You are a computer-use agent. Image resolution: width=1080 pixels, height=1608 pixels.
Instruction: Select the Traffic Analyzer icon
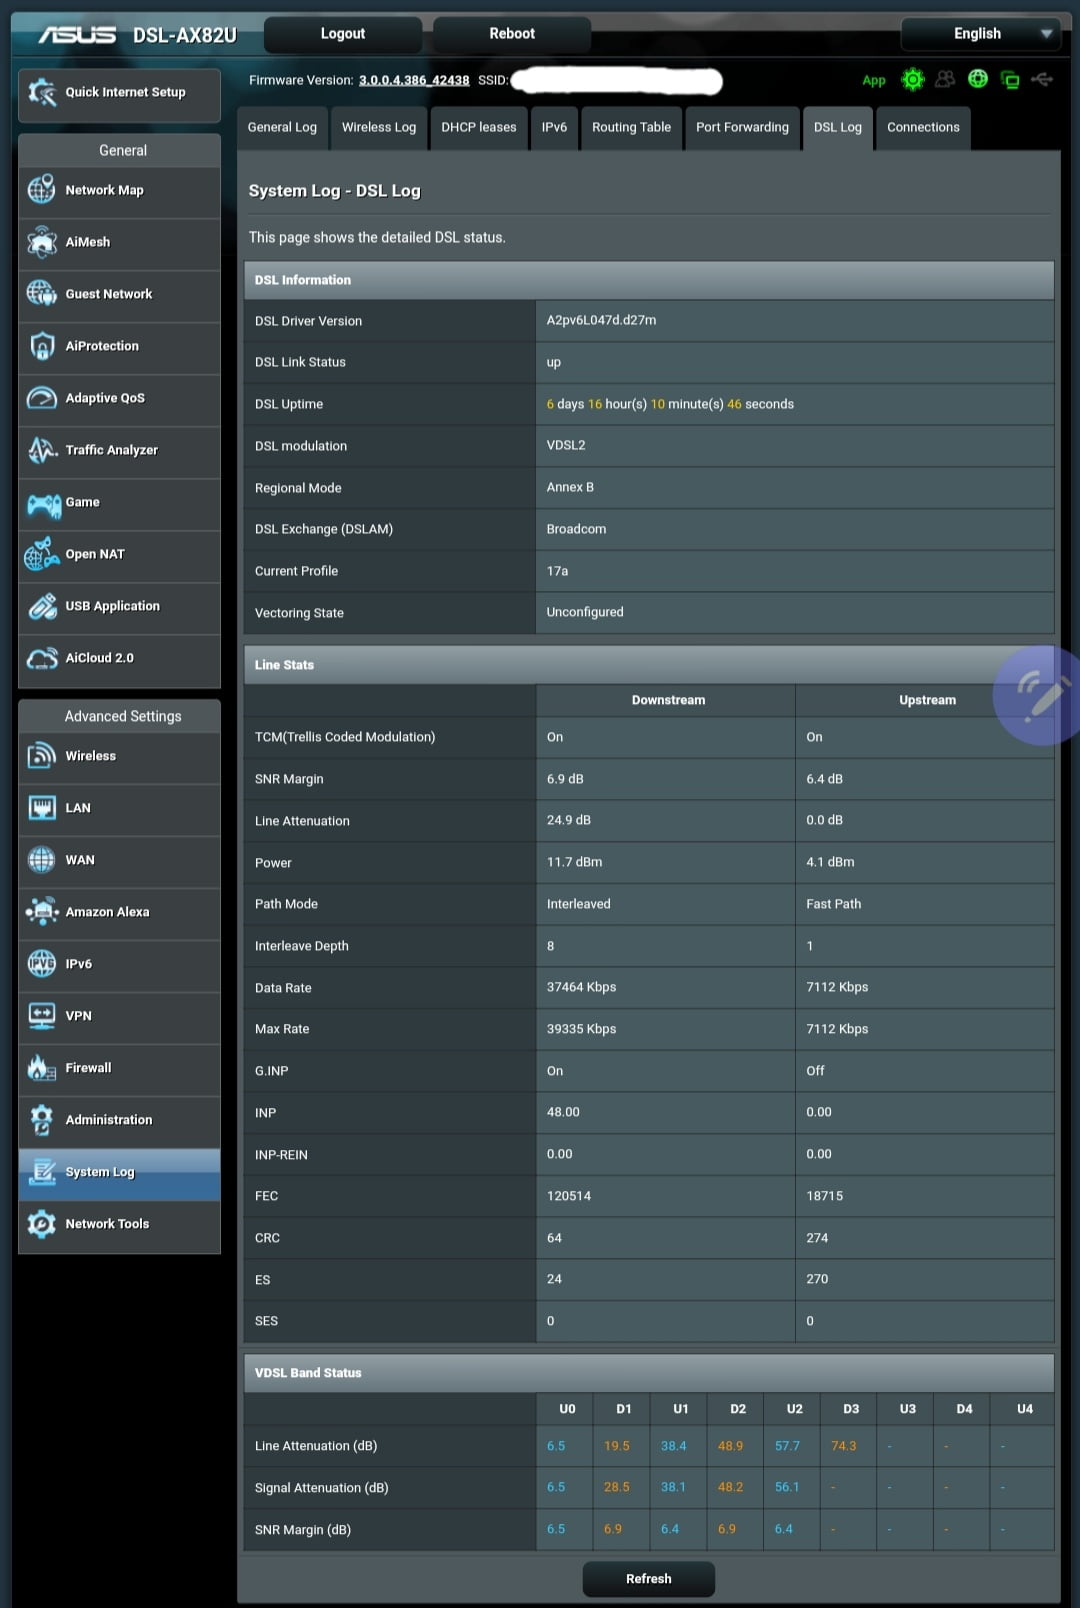tap(42, 450)
